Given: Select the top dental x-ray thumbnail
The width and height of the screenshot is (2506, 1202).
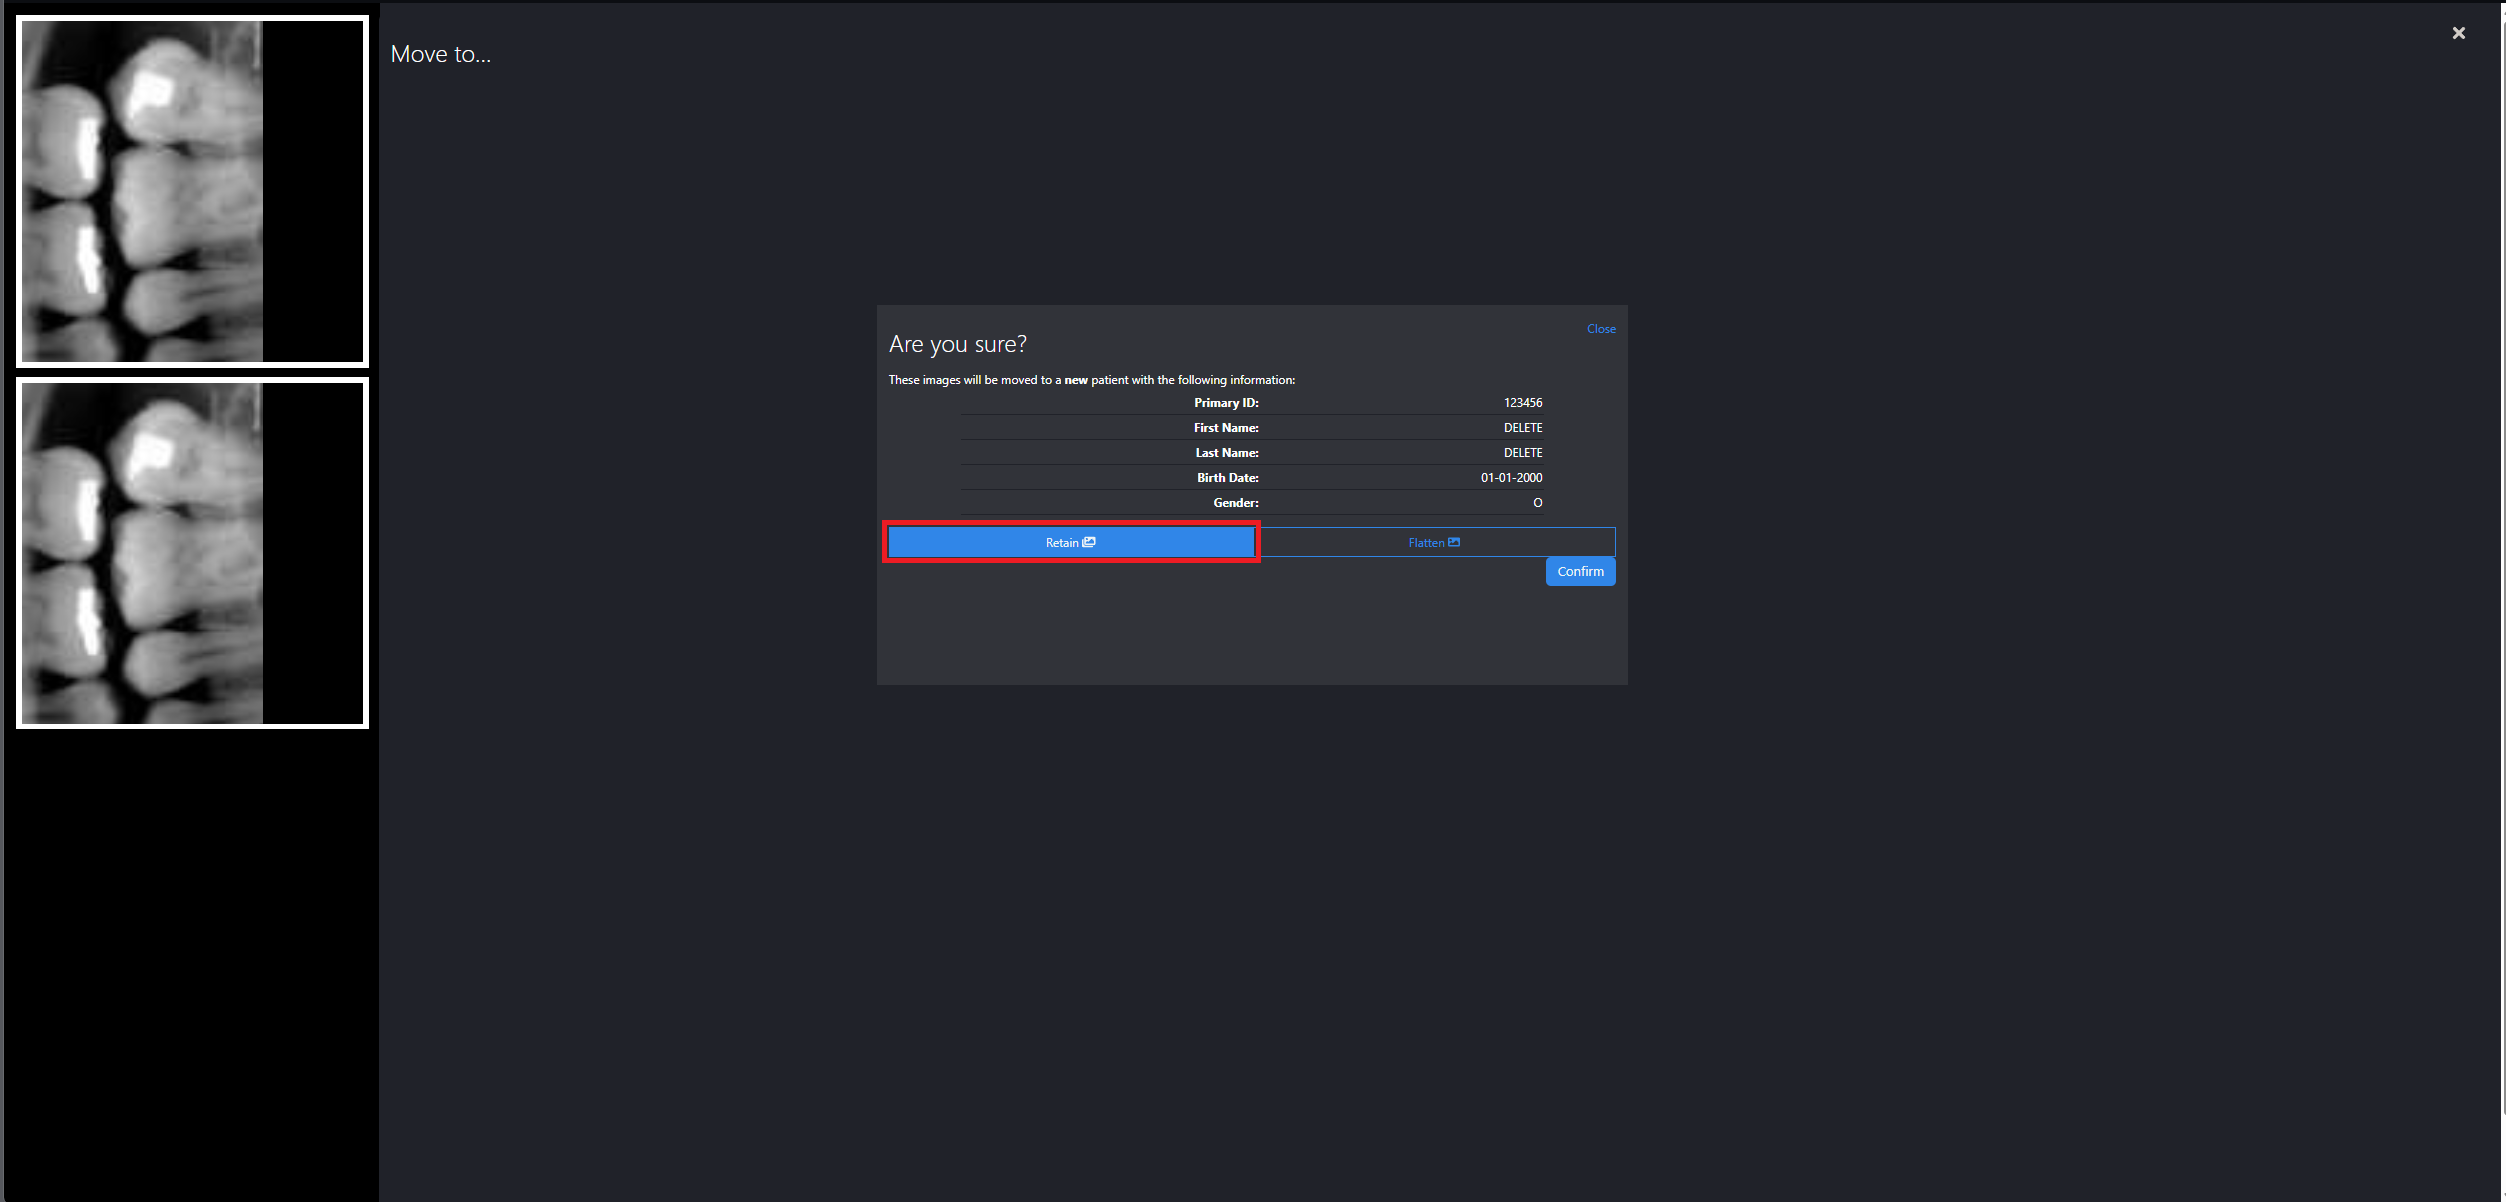Looking at the screenshot, I should [x=192, y=191].
